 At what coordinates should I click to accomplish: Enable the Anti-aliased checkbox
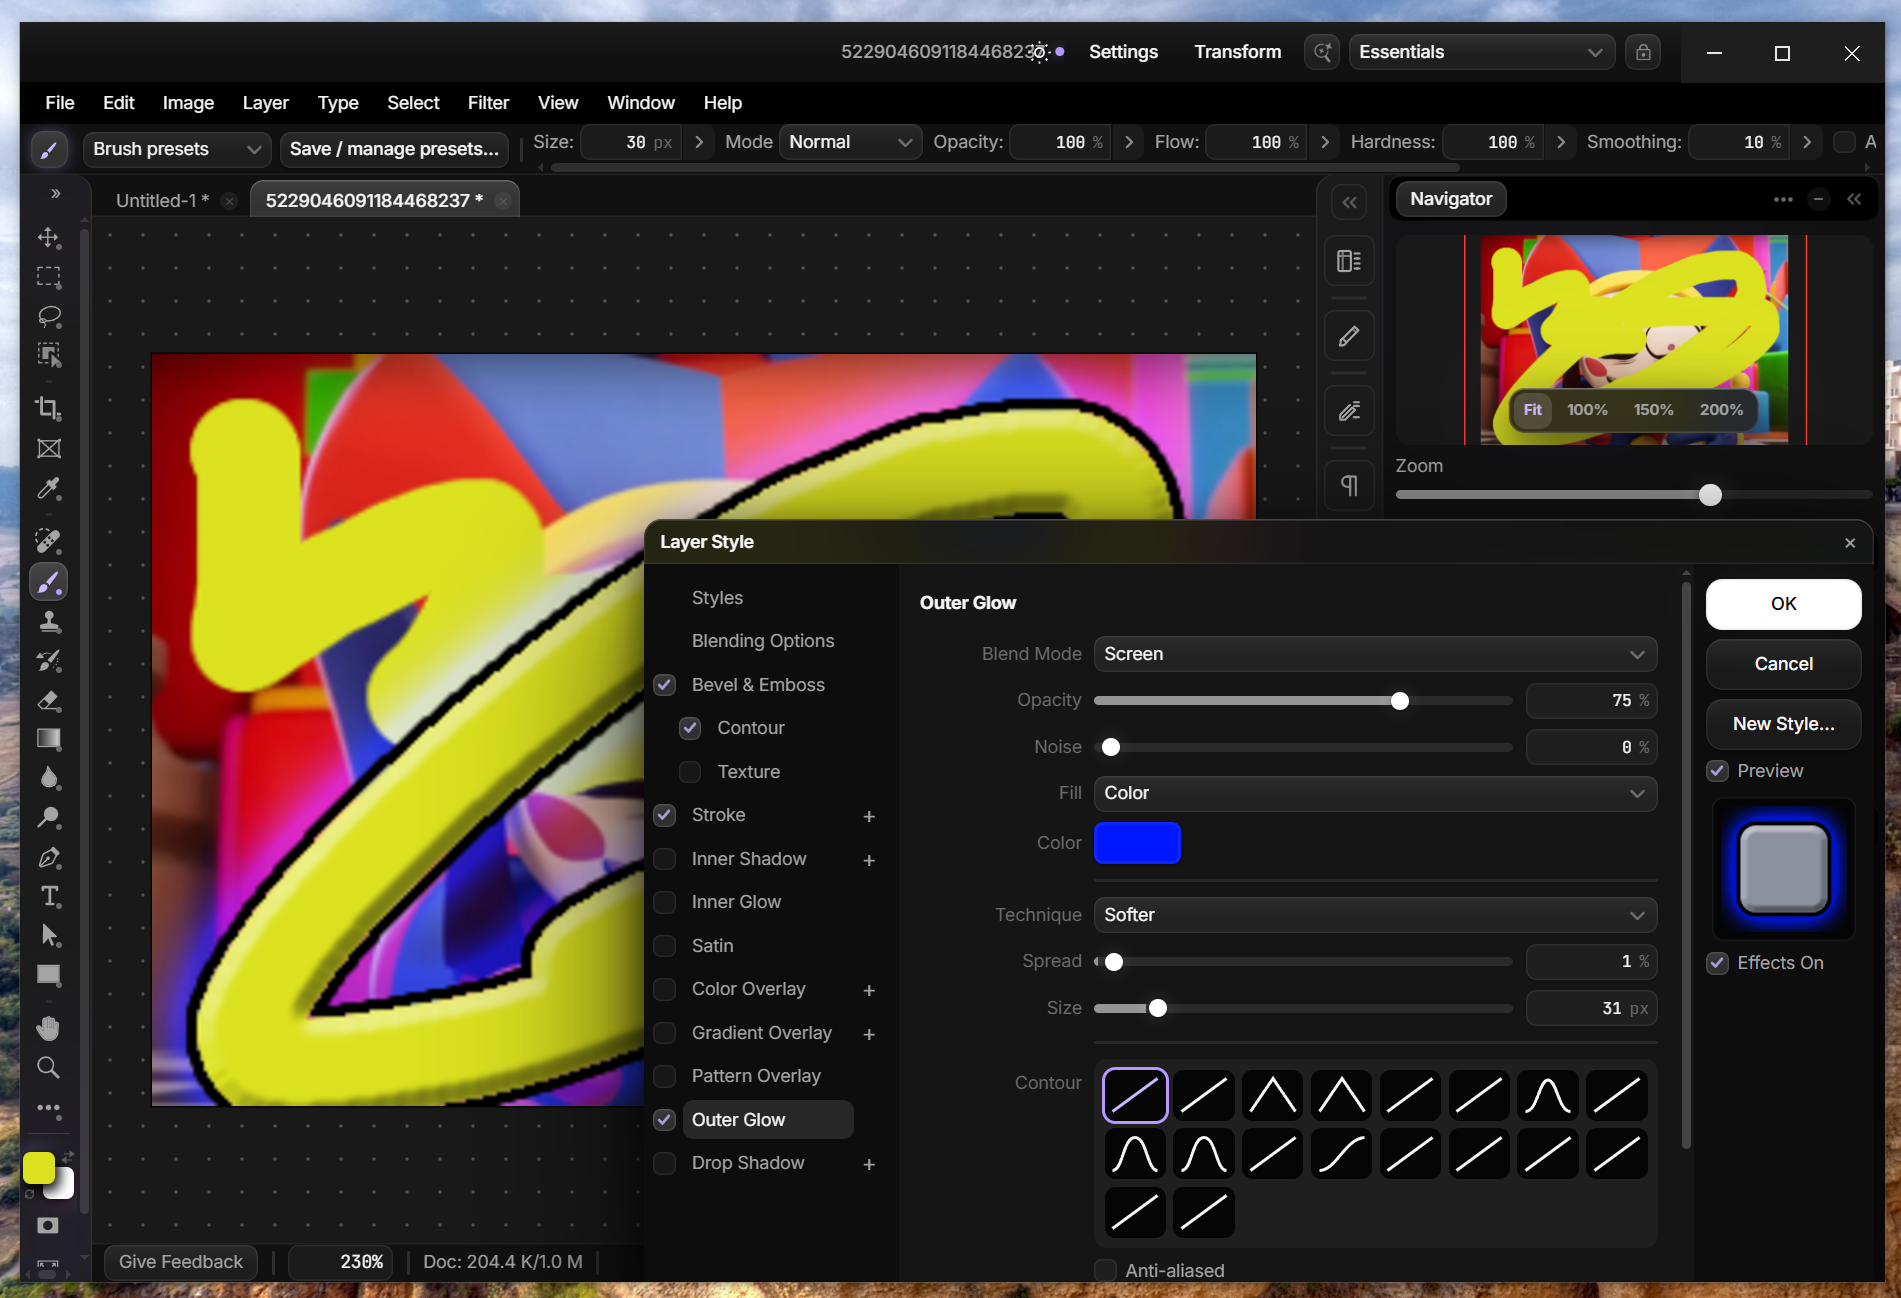(1106, 1271)
